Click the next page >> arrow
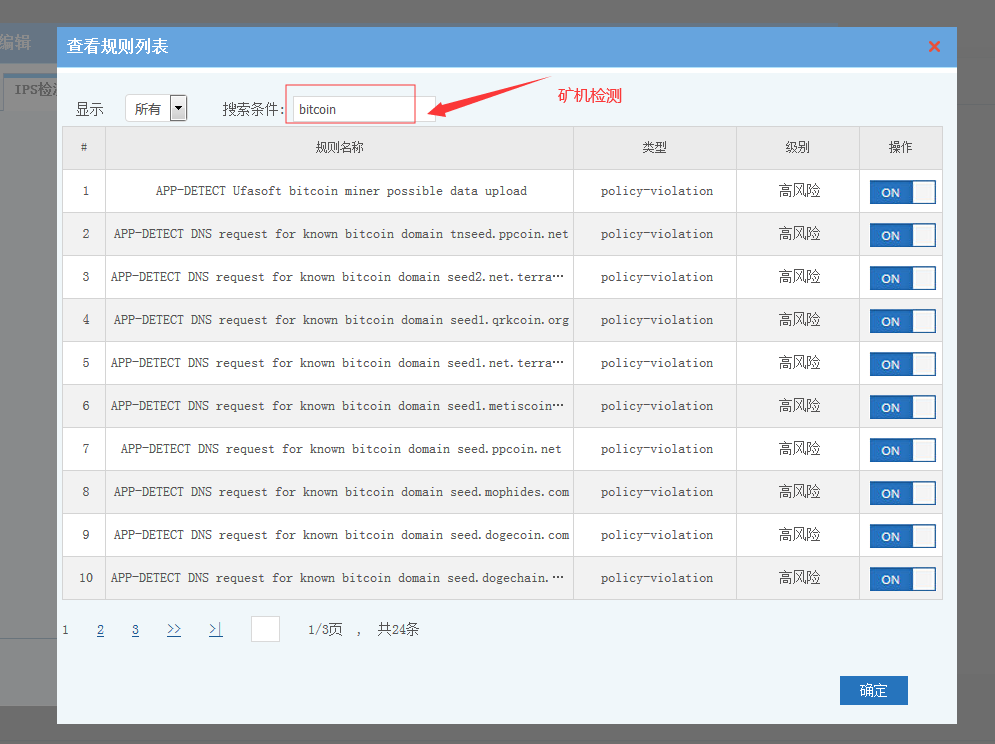 pyautogui.click(x=174, y=630)
